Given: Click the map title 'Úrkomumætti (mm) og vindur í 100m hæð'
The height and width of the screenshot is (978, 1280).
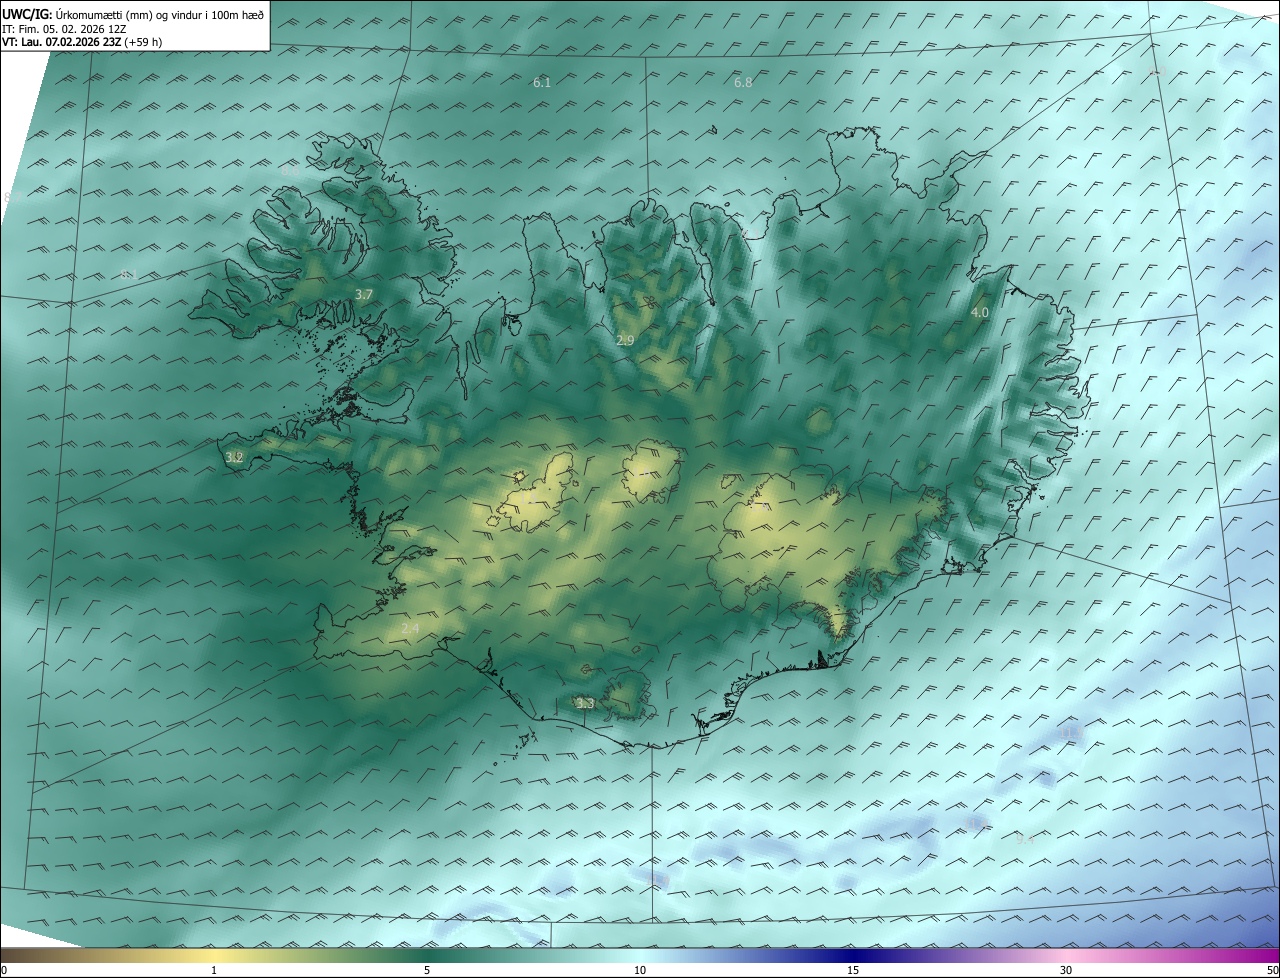Looking at the screenshot, I should coord(160,15).
